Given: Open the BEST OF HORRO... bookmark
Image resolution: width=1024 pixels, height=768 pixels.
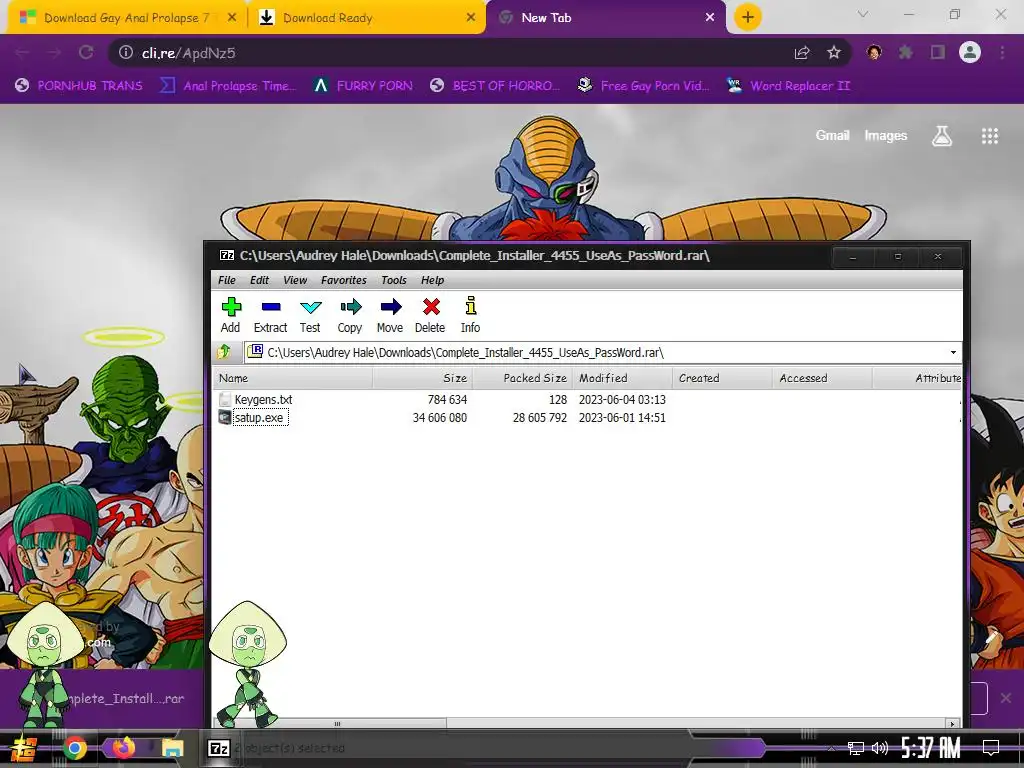Looking at the screenshot, I should 494,86.
